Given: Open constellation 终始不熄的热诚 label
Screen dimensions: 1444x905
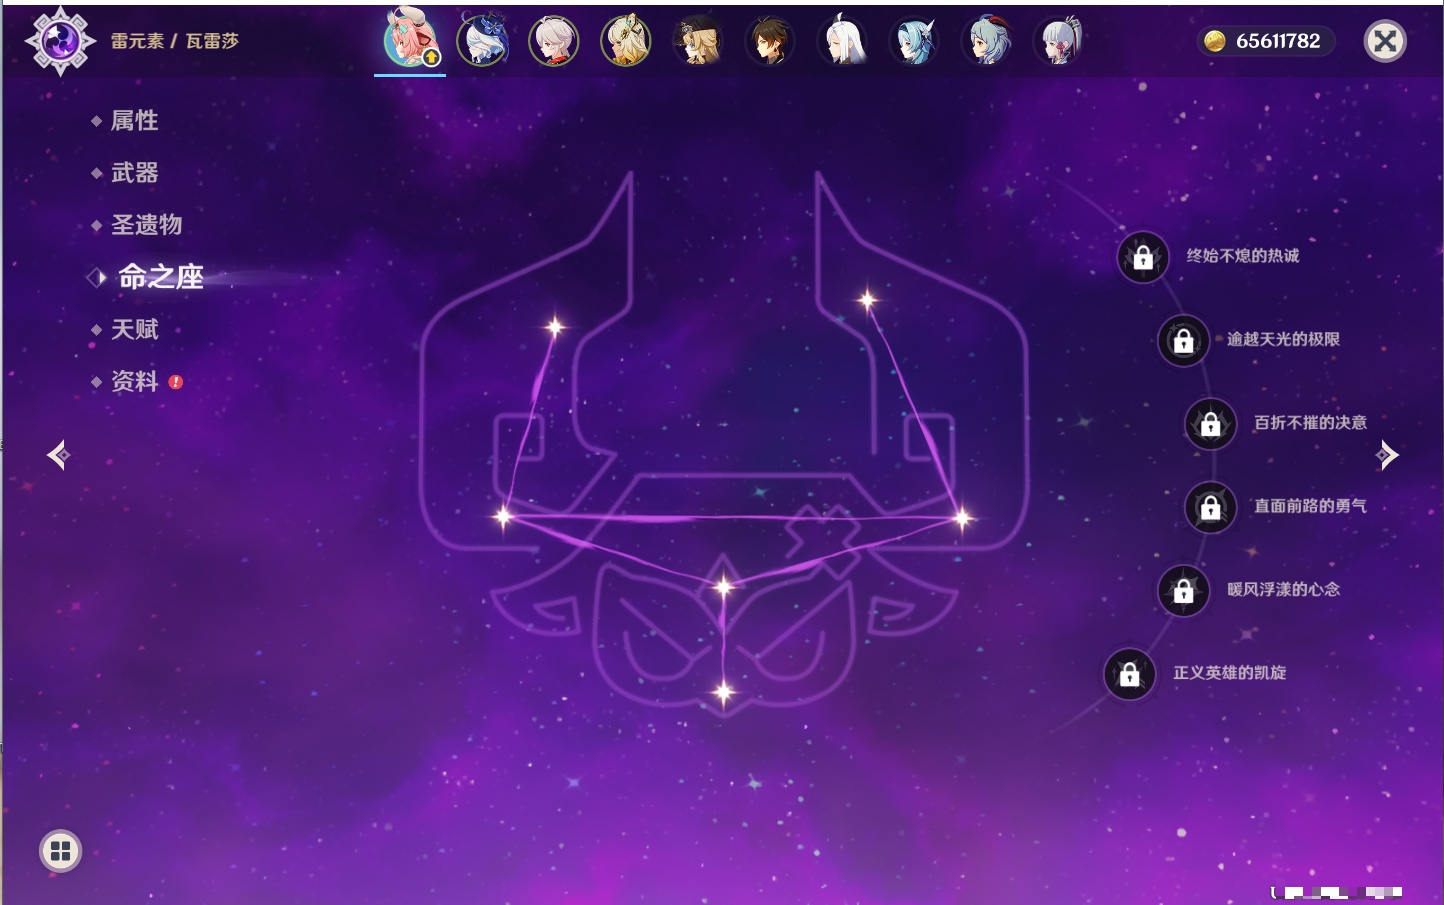Looking at the screenshot, I should pos(1243,256).
